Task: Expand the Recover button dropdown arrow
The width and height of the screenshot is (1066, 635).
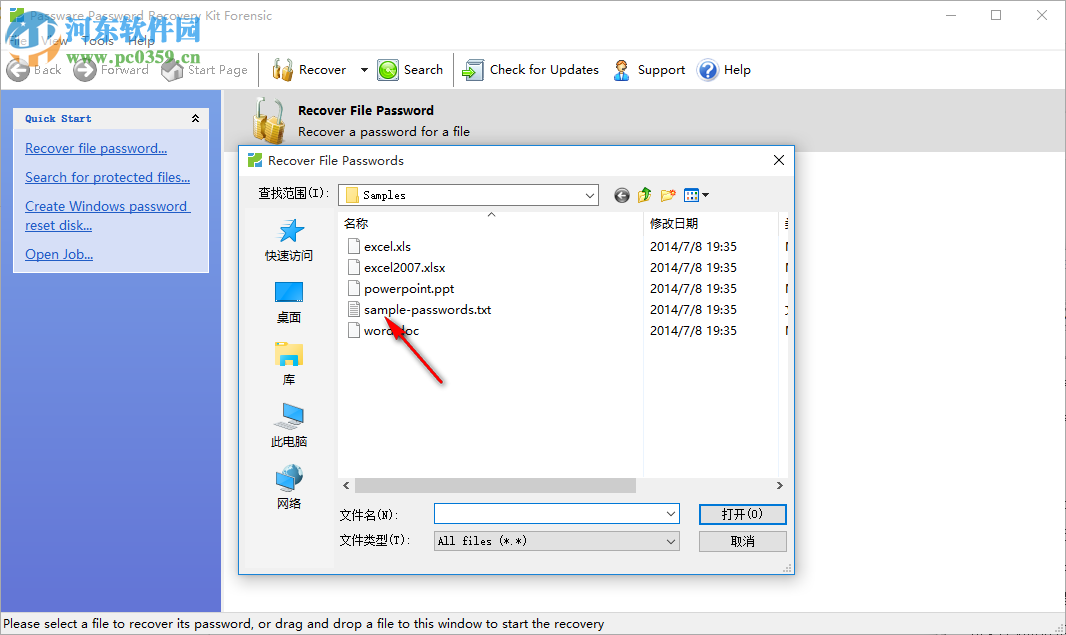Action: click(x=364, y=69)
